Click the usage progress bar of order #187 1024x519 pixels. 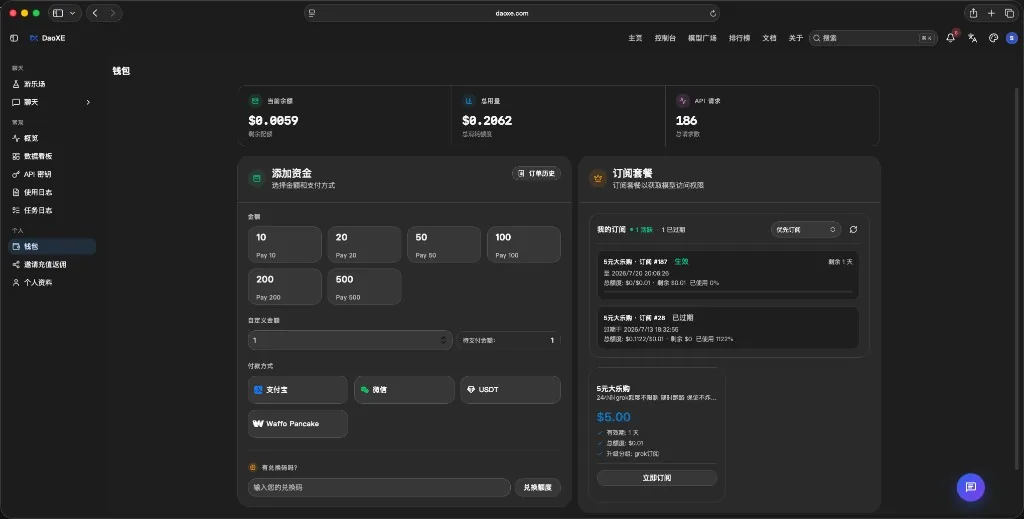(x=728, y=292)
